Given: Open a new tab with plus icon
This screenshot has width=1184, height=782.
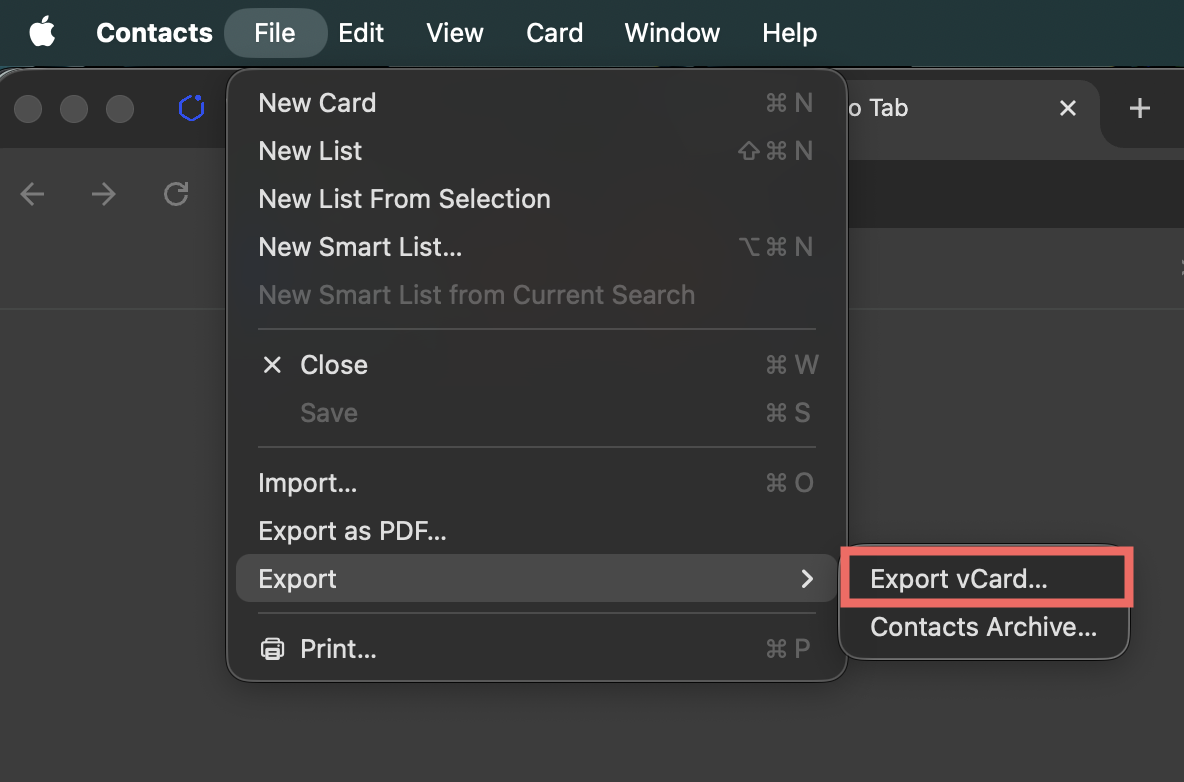Looking at the screenshot, I should 1139,108.
